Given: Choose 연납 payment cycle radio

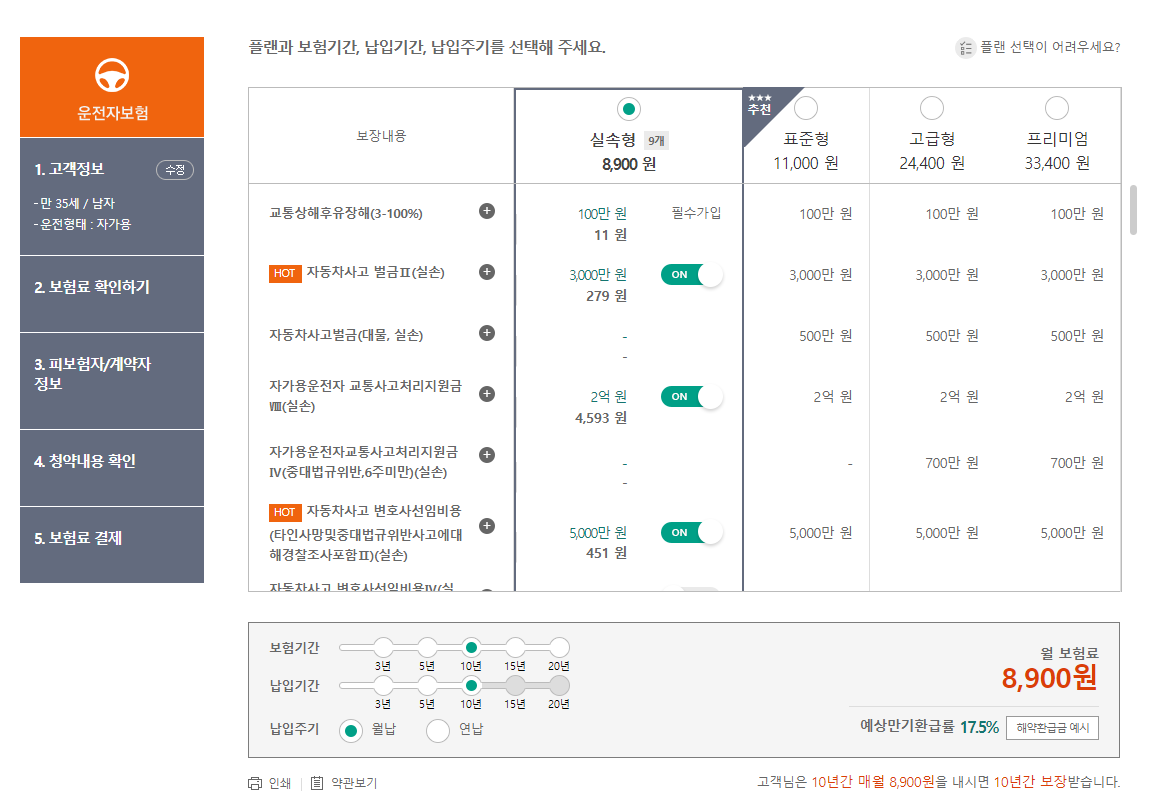Looking at the screenshot, I should click(x=437, y=731).
